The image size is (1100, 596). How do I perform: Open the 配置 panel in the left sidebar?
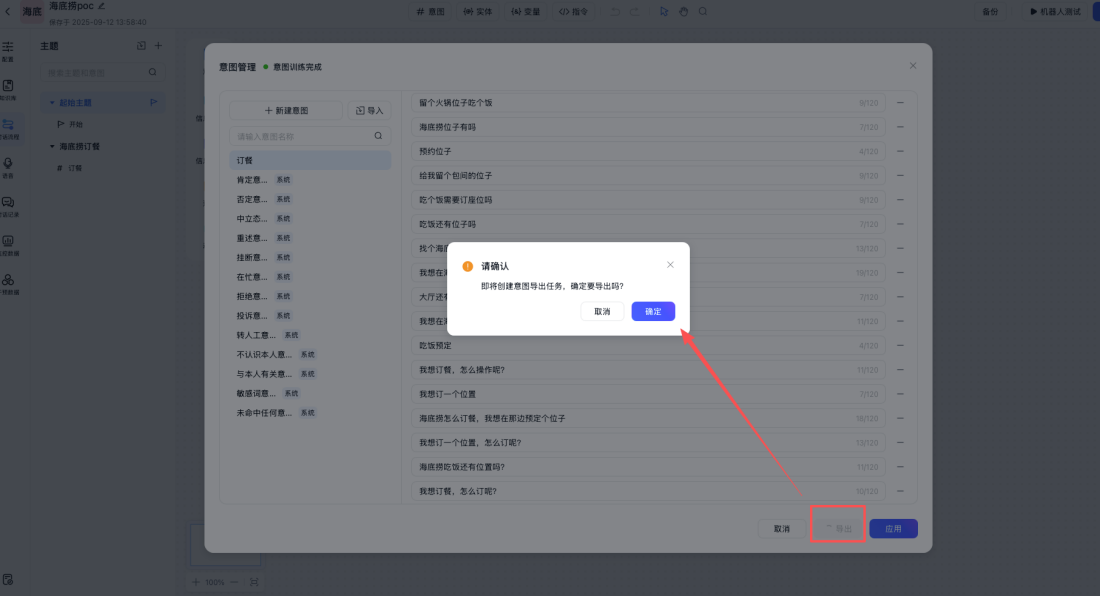tap(8, 48)
